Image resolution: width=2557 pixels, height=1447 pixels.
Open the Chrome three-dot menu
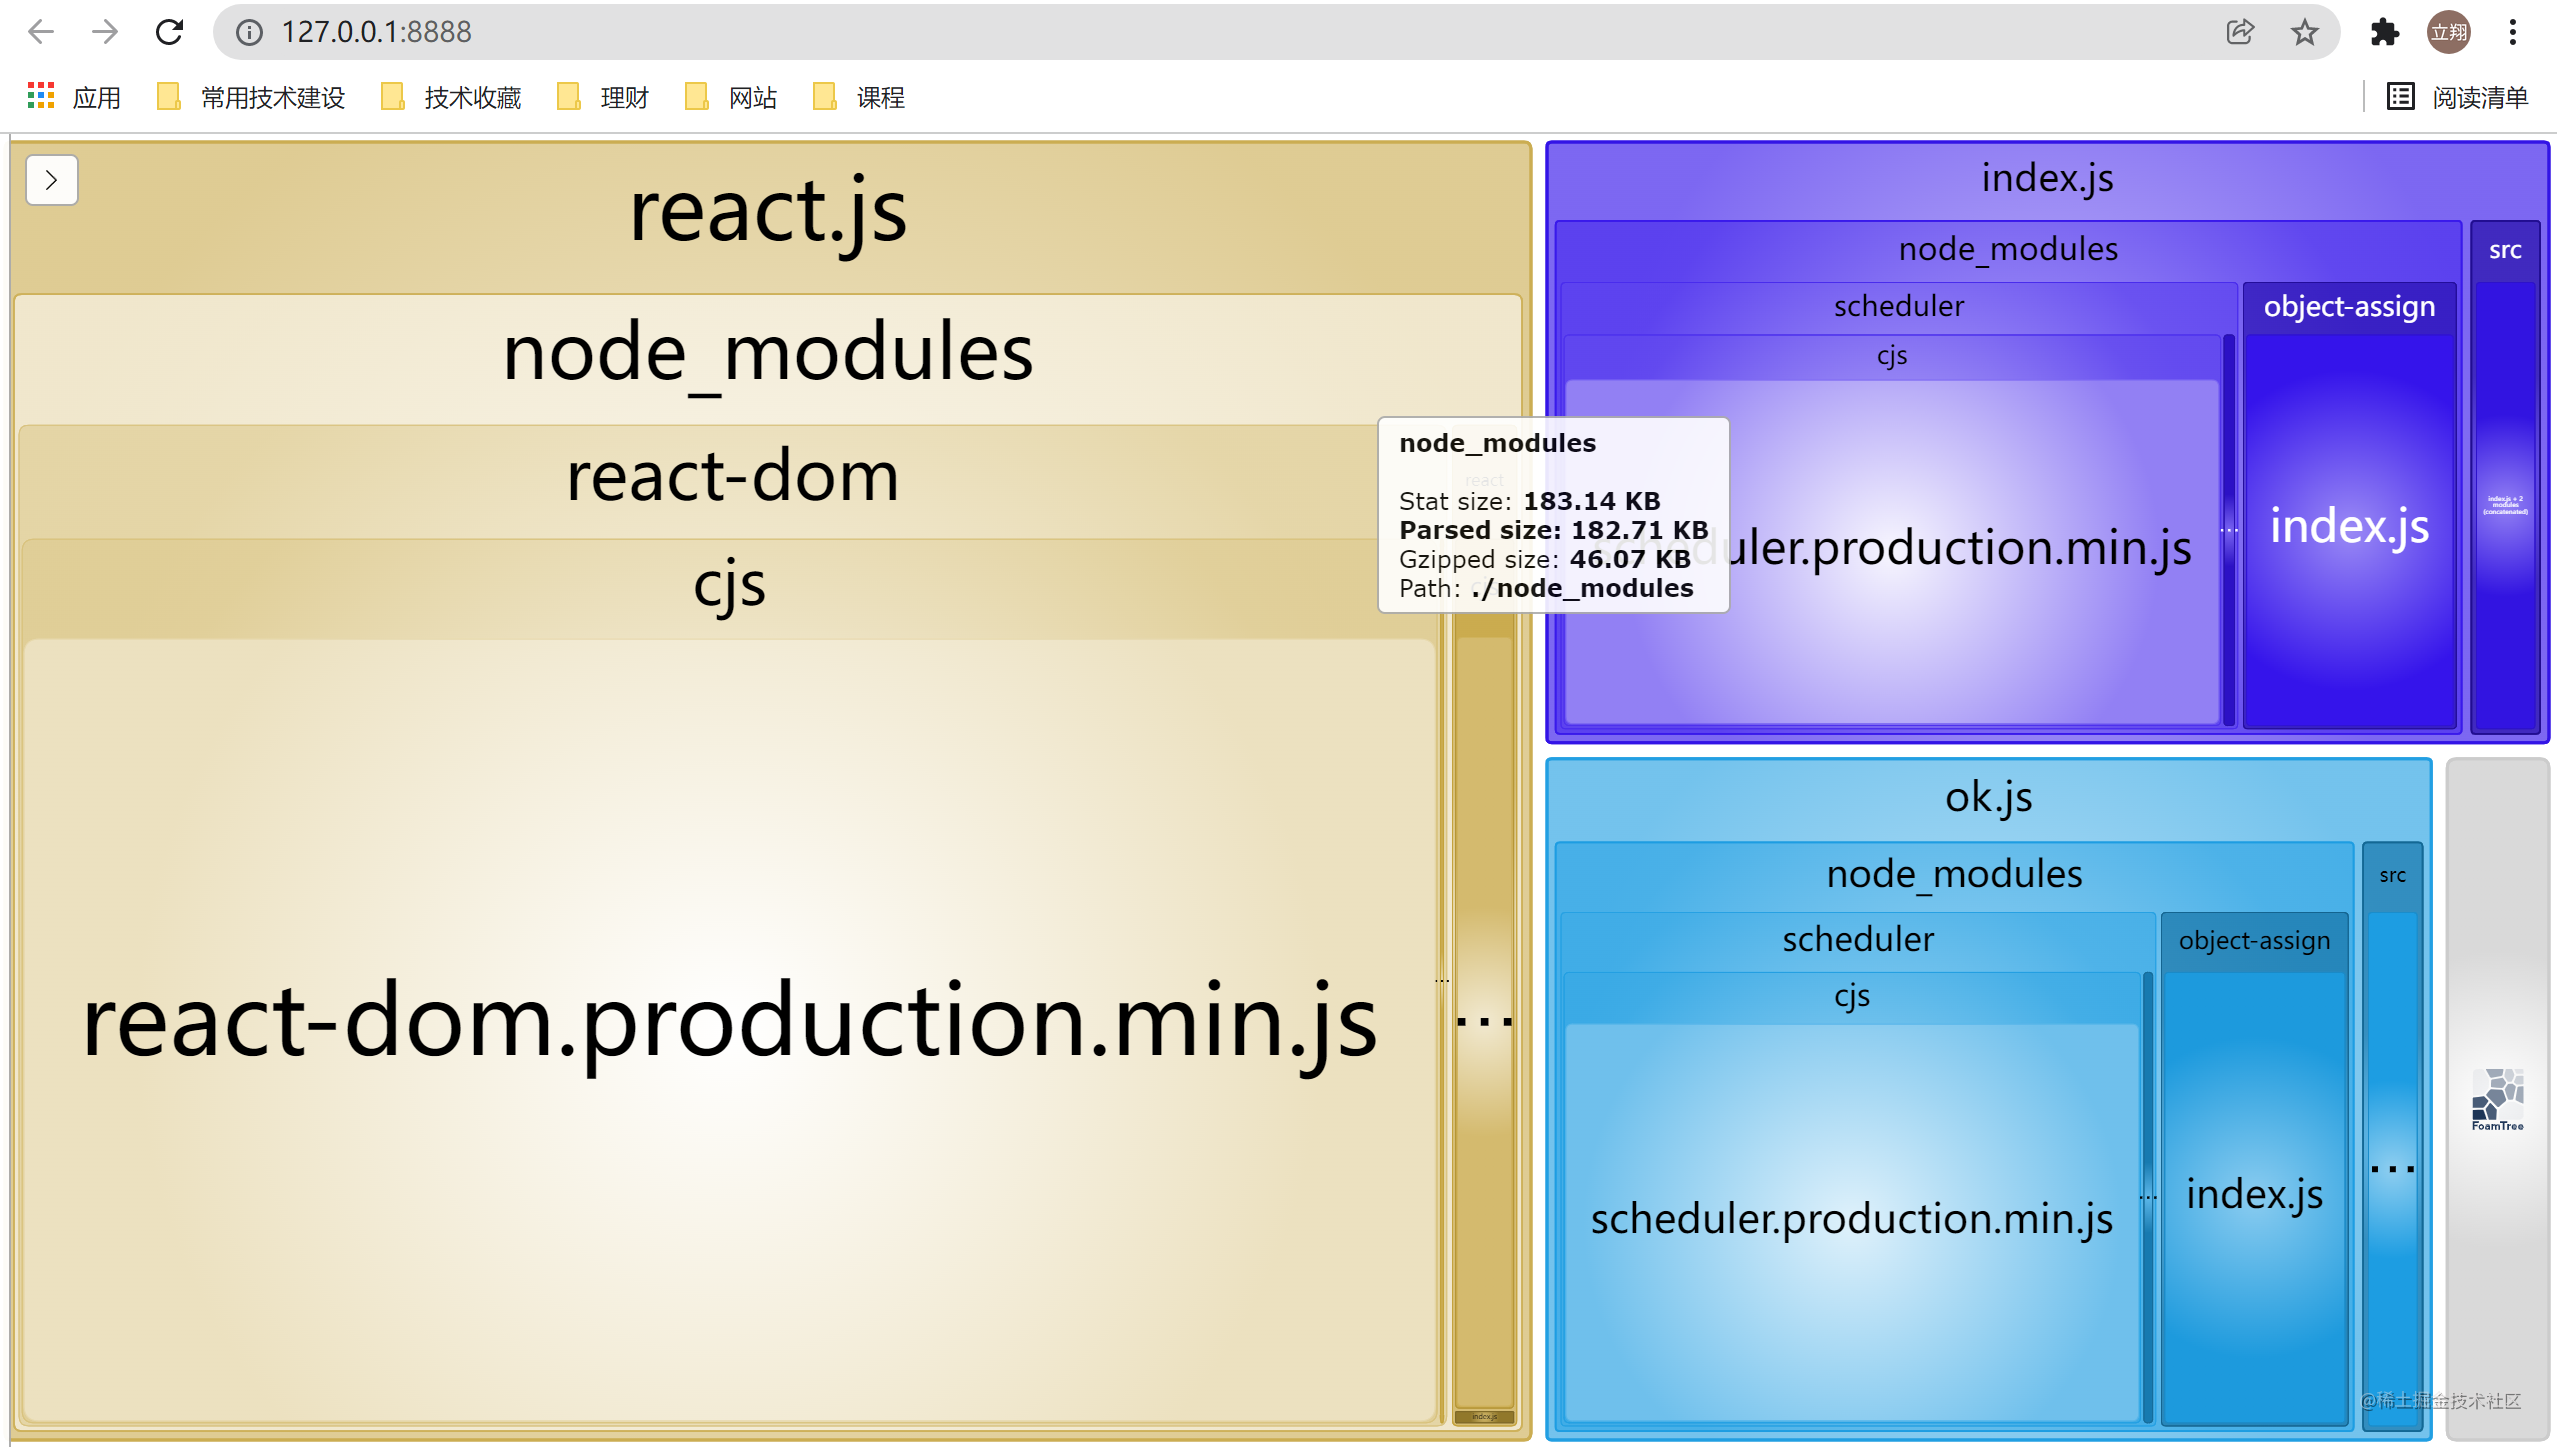coord(2512,32)
